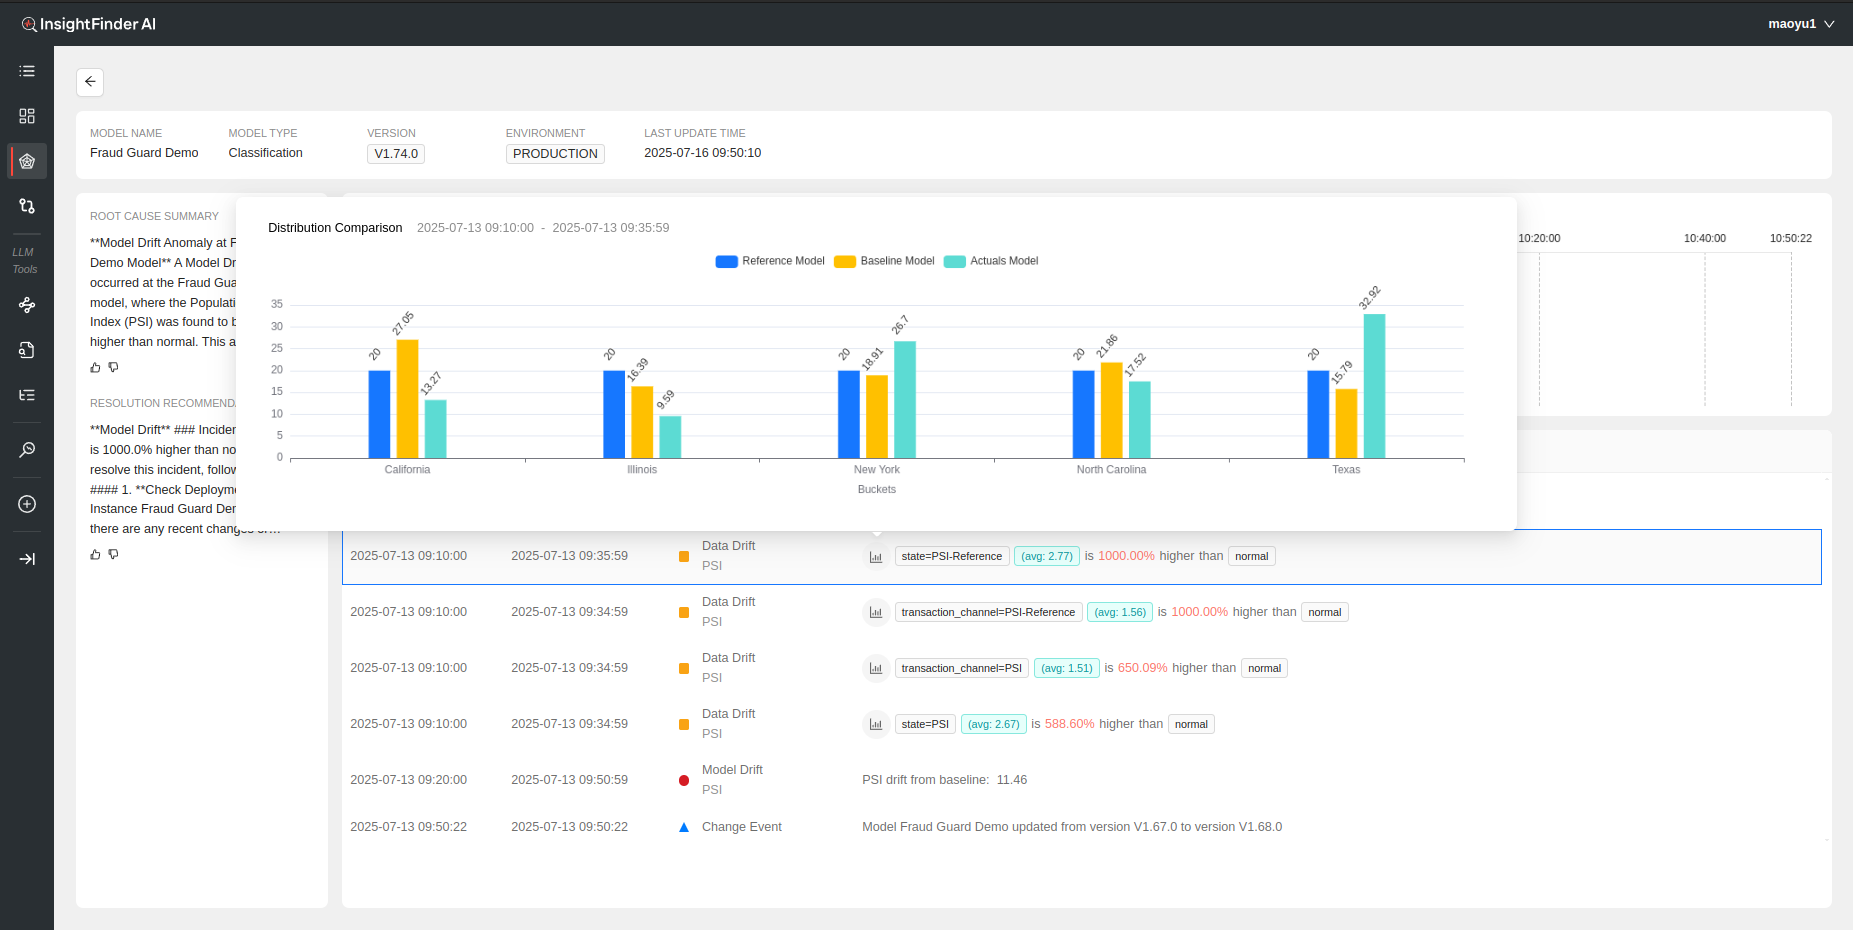This screenshot has width=1853, height=930.
Task: Open the dashboard grid icon in sidebar
Action: click(x=27, y=116)
